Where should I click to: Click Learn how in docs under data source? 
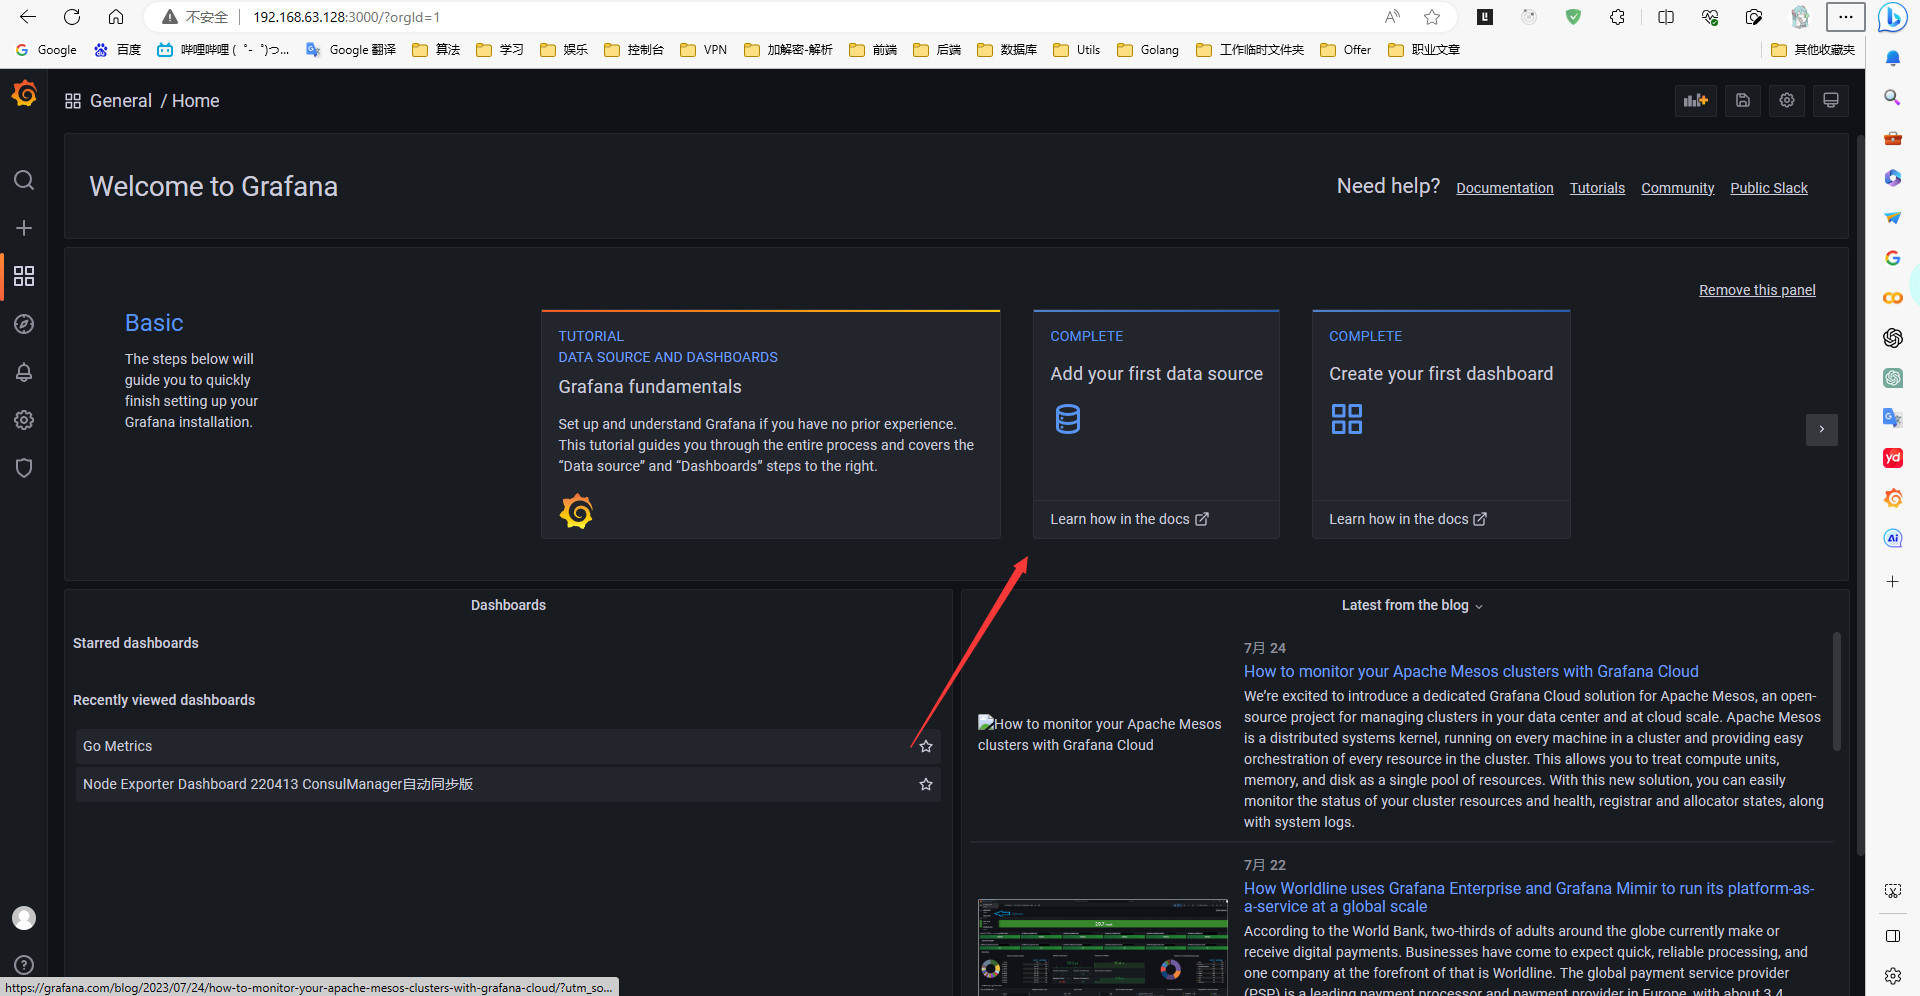1129,519
